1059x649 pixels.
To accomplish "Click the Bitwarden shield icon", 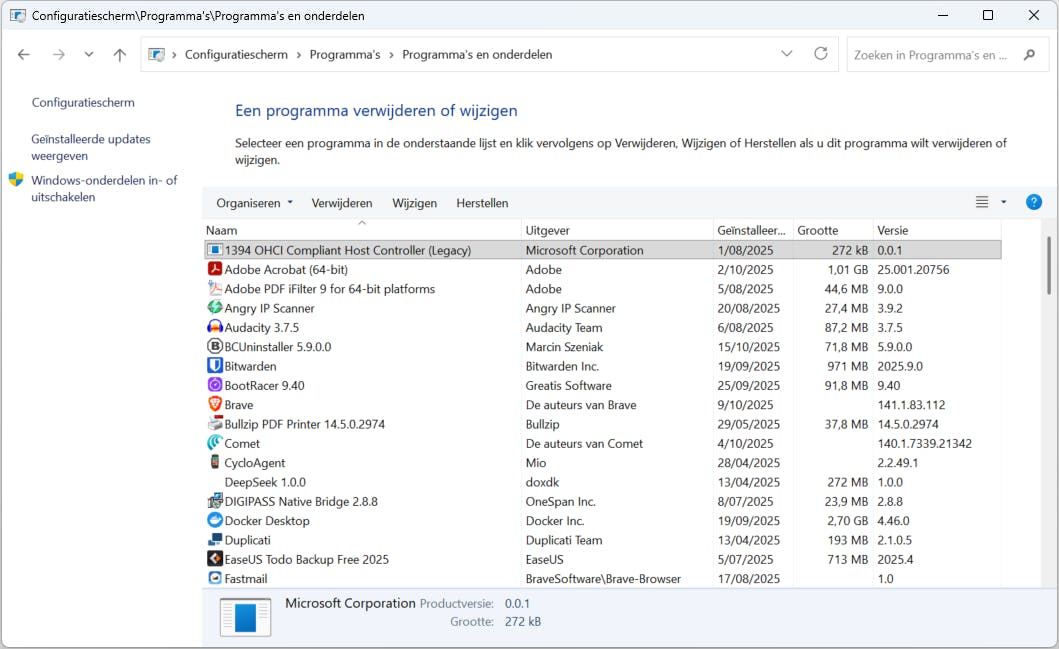I will pyautogui.click(x=215, y=365).
